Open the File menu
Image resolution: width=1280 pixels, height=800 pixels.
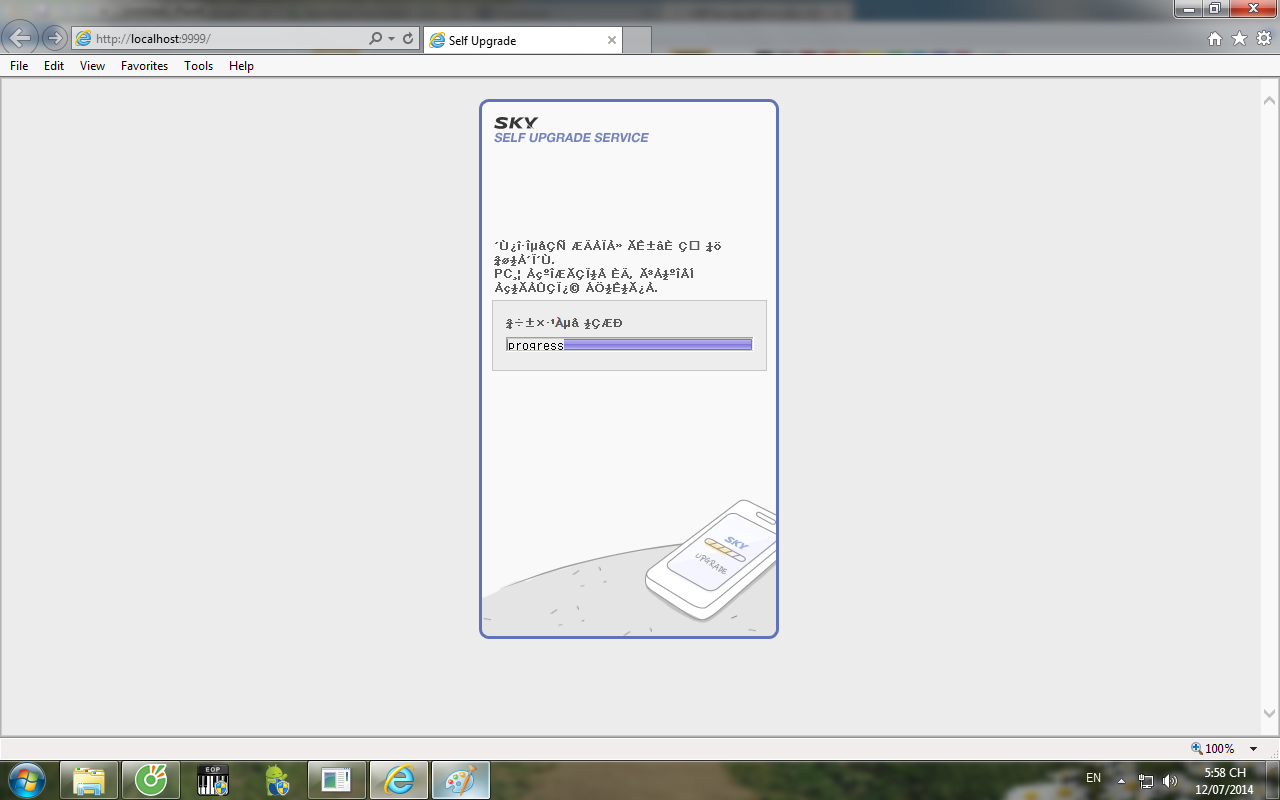coord(19,66)
